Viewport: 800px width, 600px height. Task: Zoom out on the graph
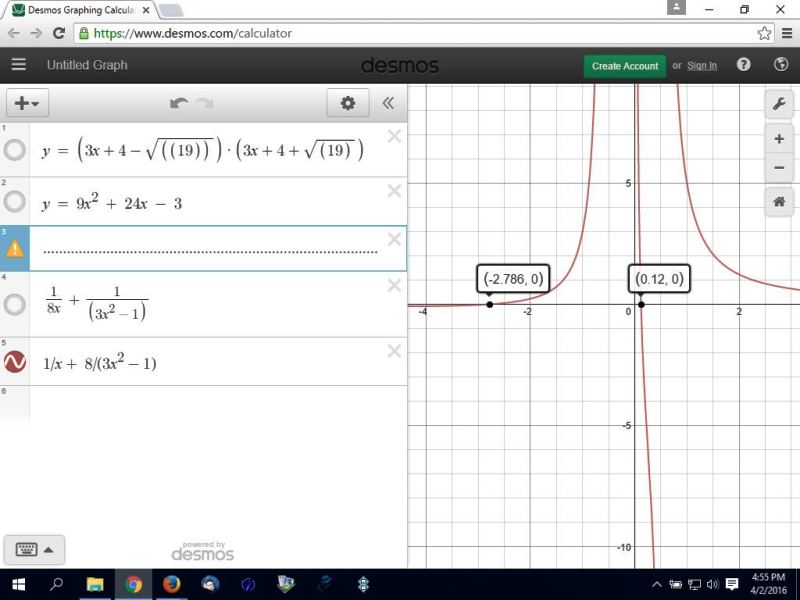[779, 167]
